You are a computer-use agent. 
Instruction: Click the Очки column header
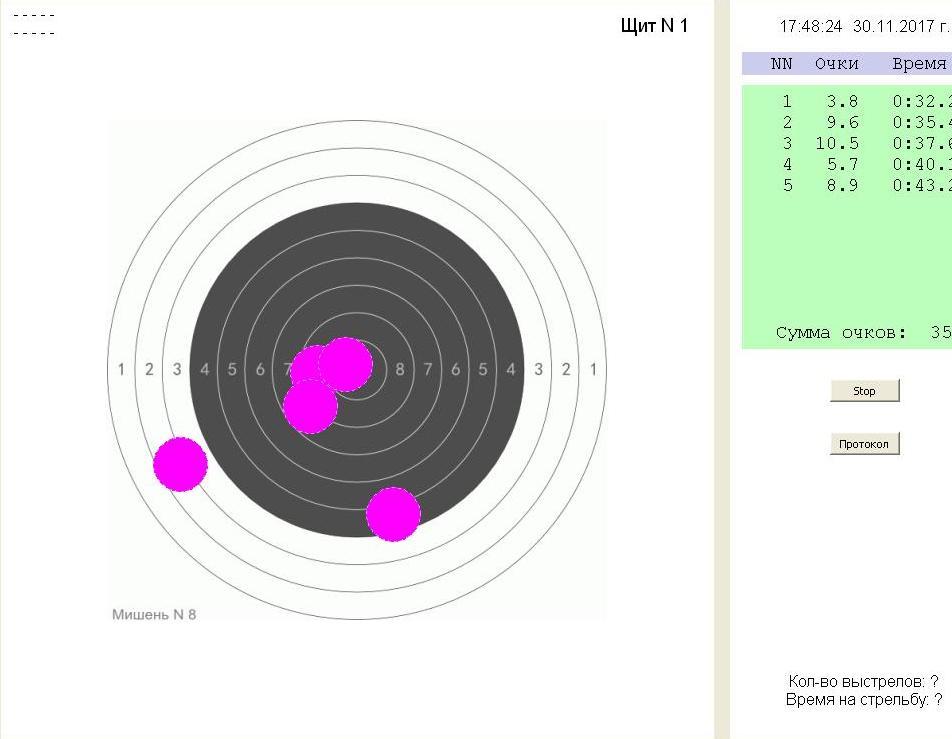(x=836, y=64)
